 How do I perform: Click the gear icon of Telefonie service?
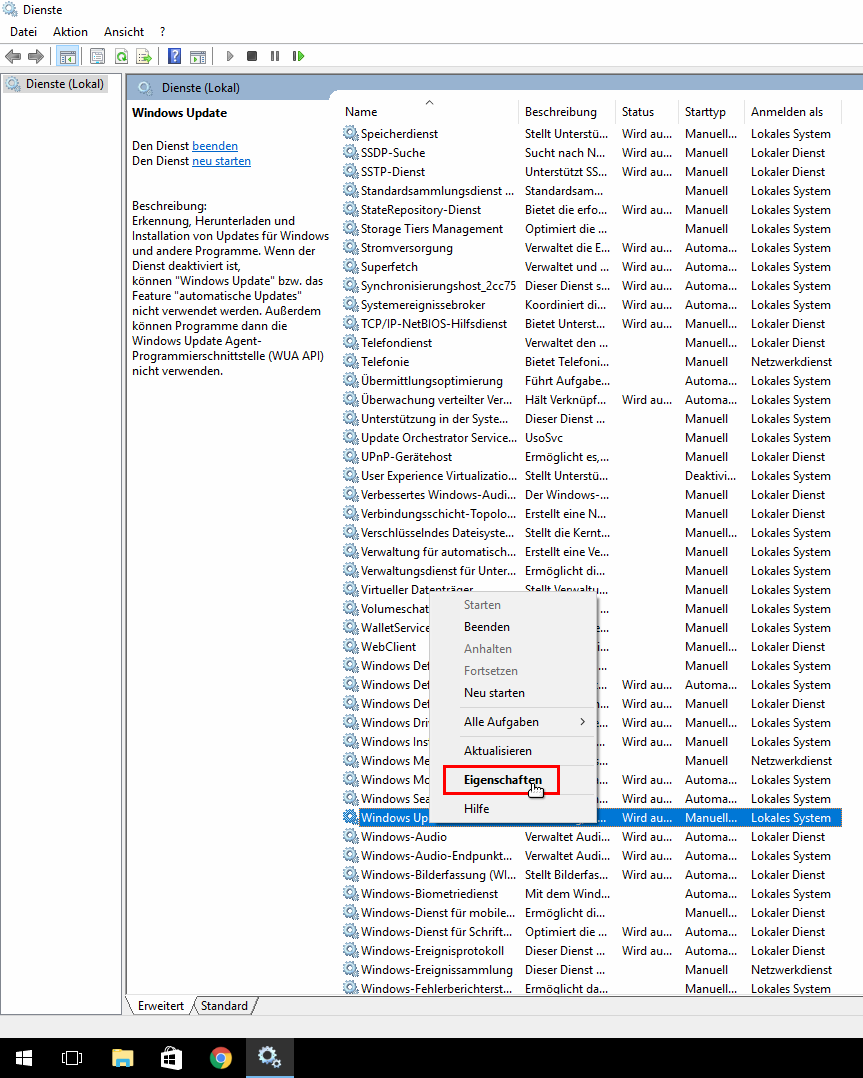pos(351,361)
